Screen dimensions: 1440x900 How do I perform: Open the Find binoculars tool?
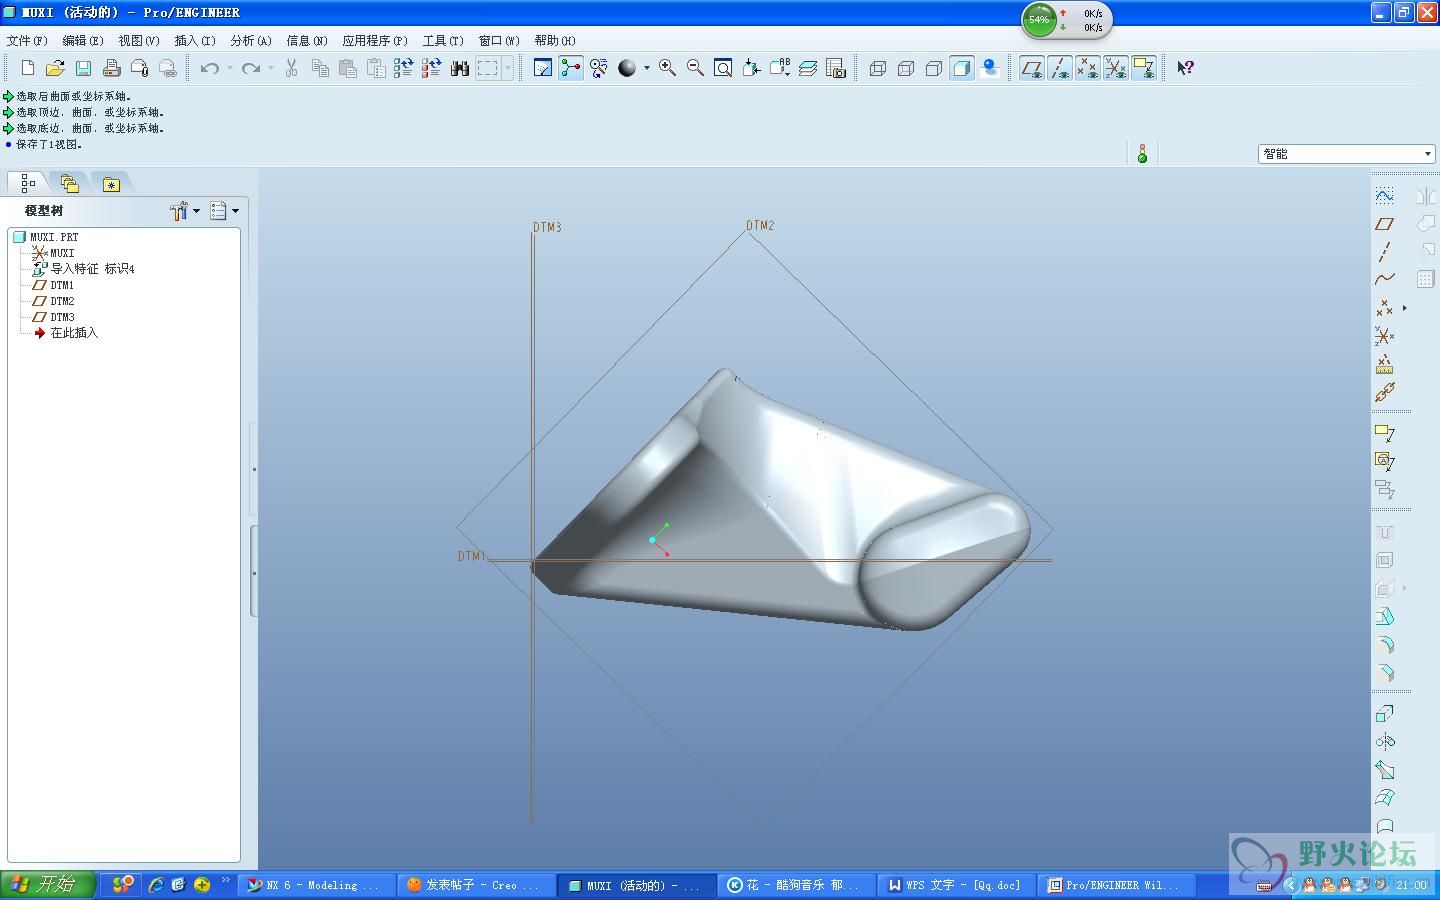460,68
